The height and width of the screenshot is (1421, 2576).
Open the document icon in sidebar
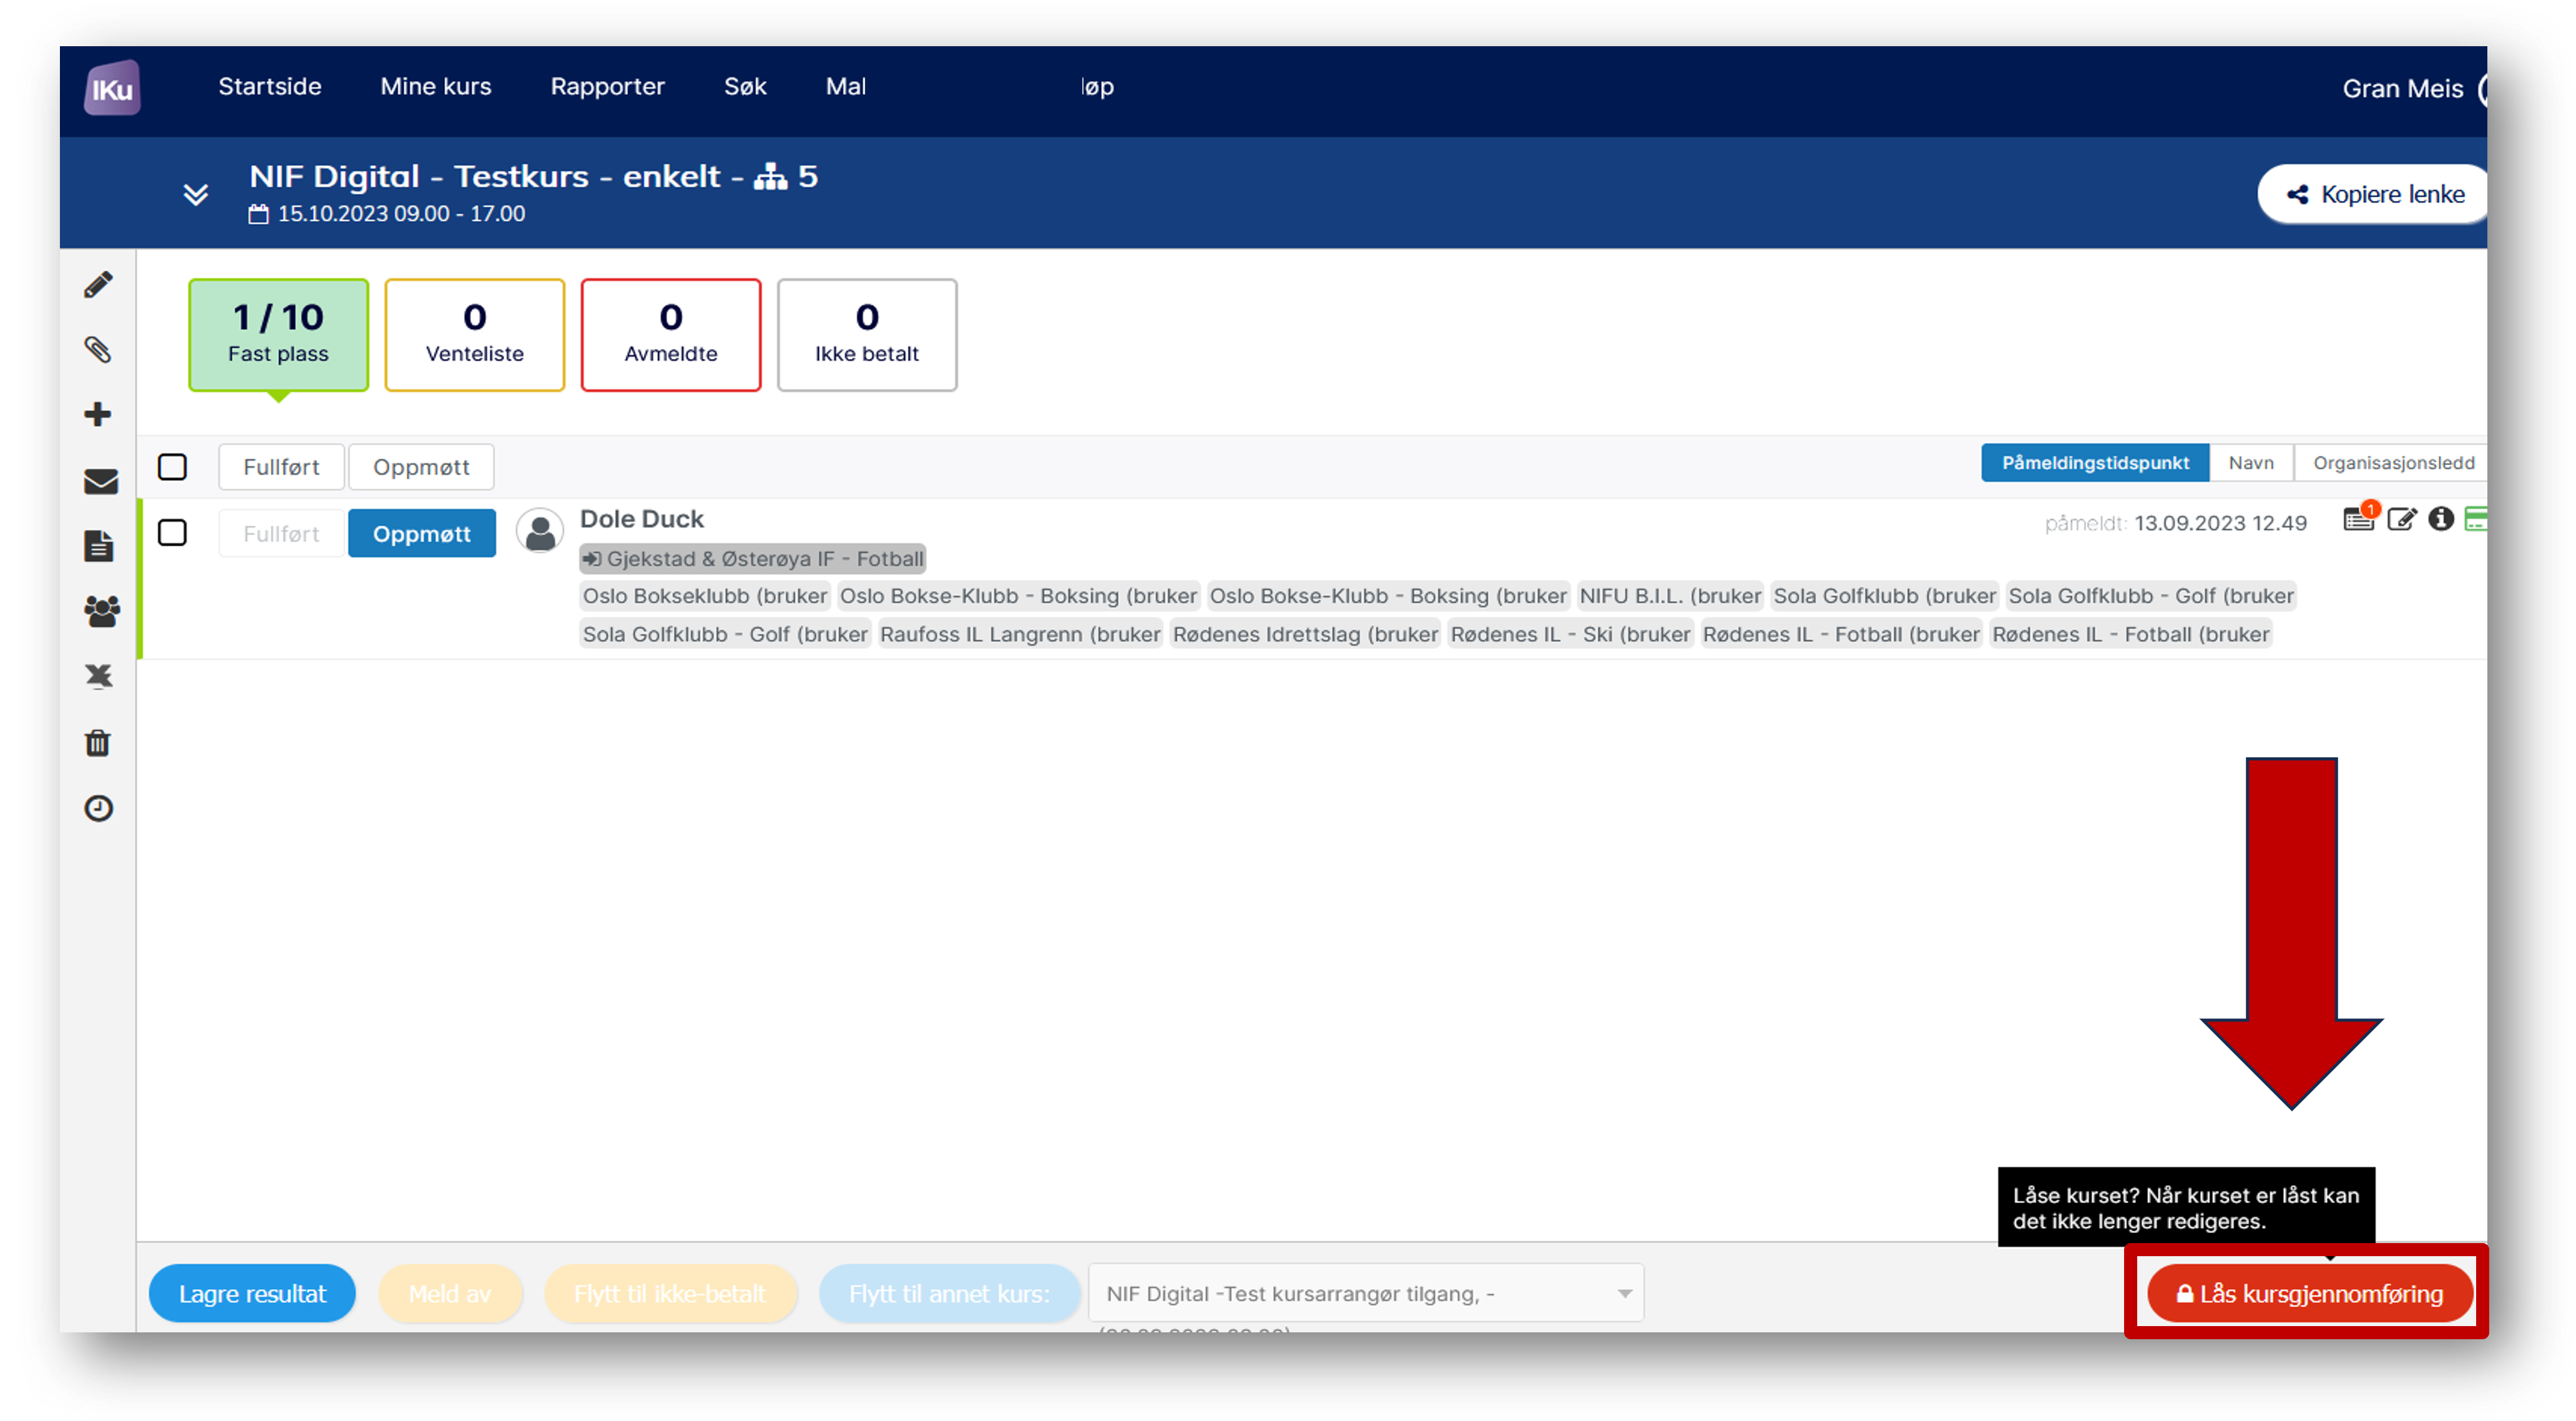[99, 546]
